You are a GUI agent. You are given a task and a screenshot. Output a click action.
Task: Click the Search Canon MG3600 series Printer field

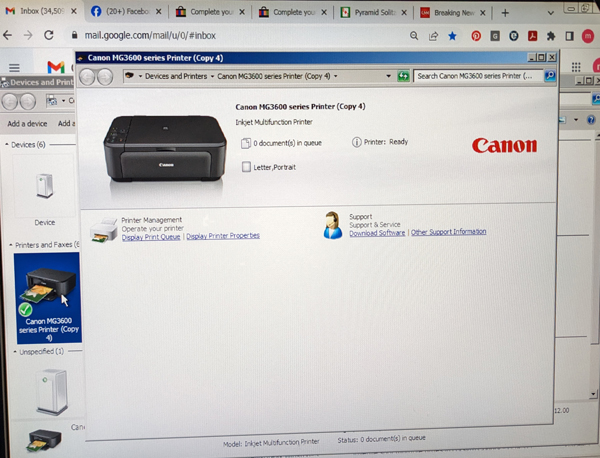(x=479, y=76)
